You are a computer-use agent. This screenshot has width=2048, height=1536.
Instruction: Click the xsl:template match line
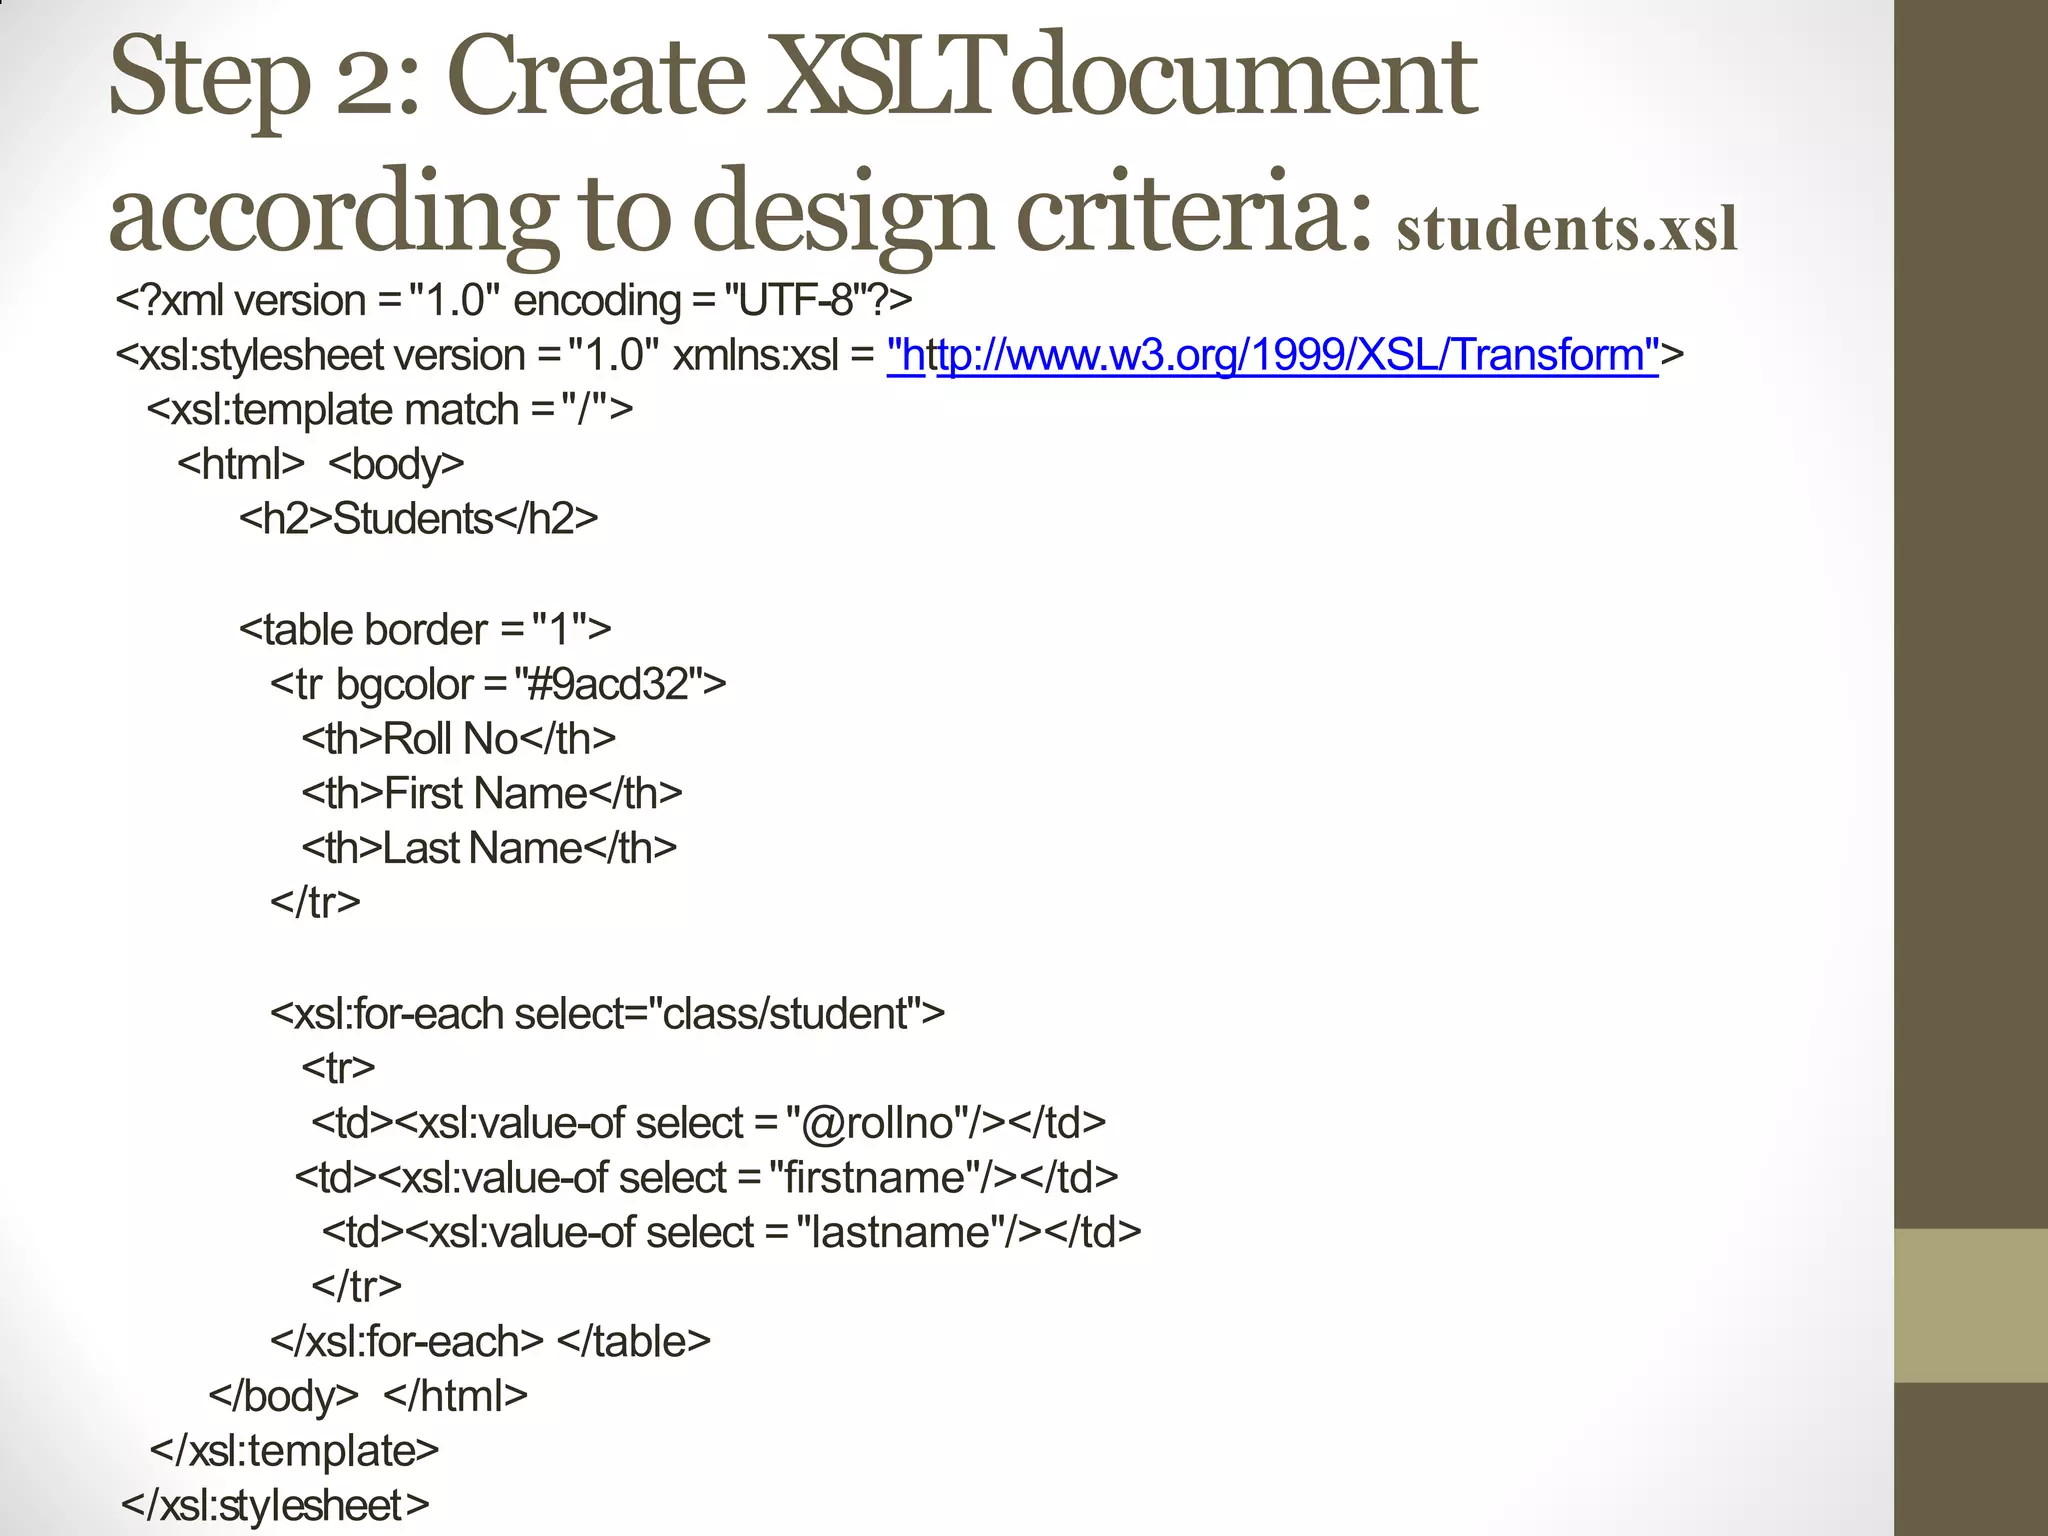390,409
